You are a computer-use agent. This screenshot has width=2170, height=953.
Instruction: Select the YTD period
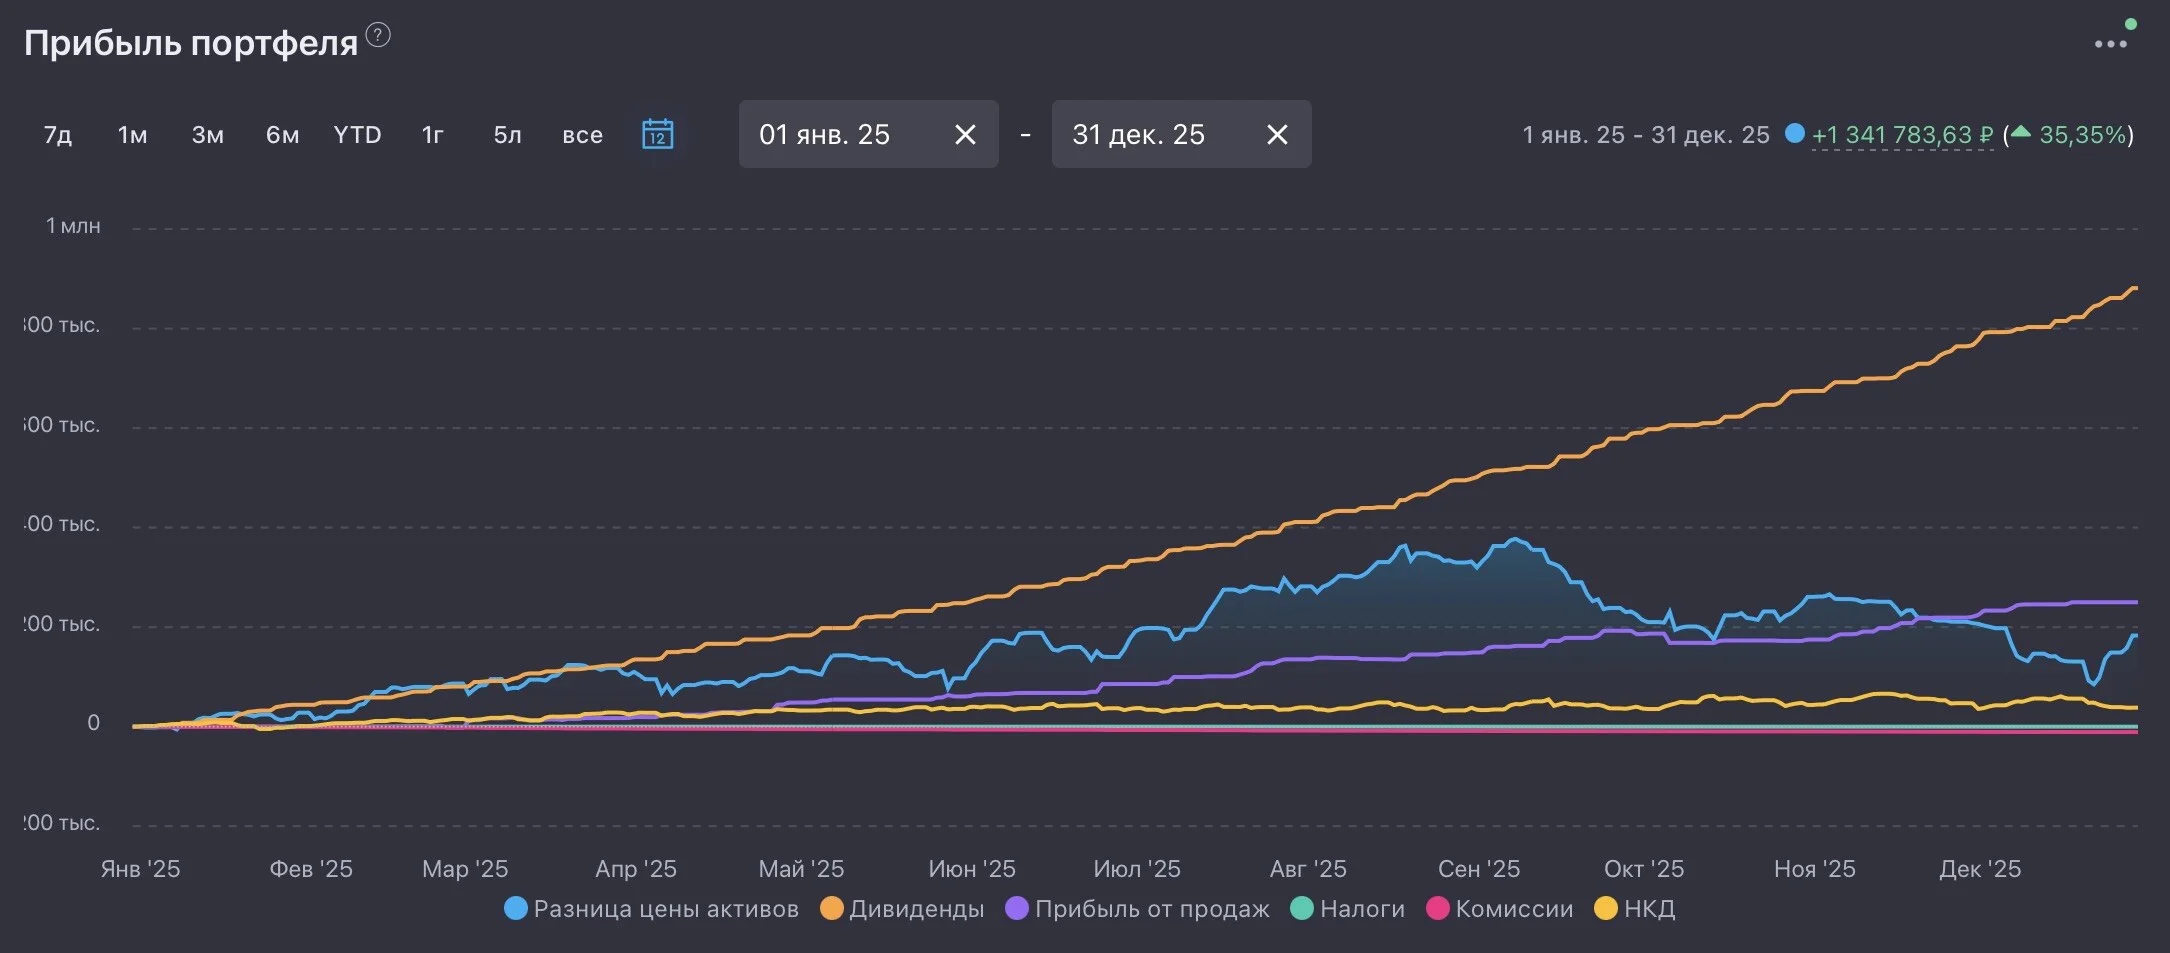point(357,135)
